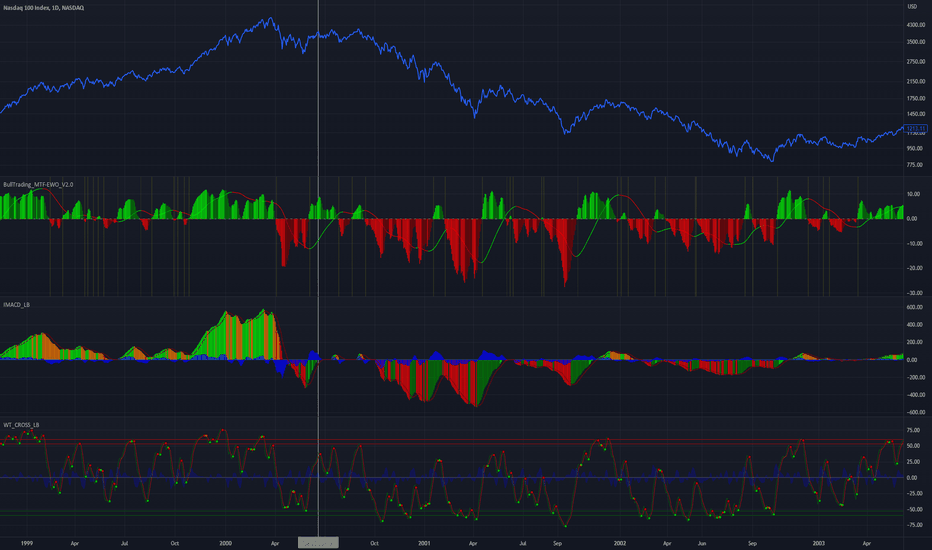Viewport: 932px width, 550px height.
Task: Click the -25.00 value on WT_CROSS scale
Action: [914, 494]
